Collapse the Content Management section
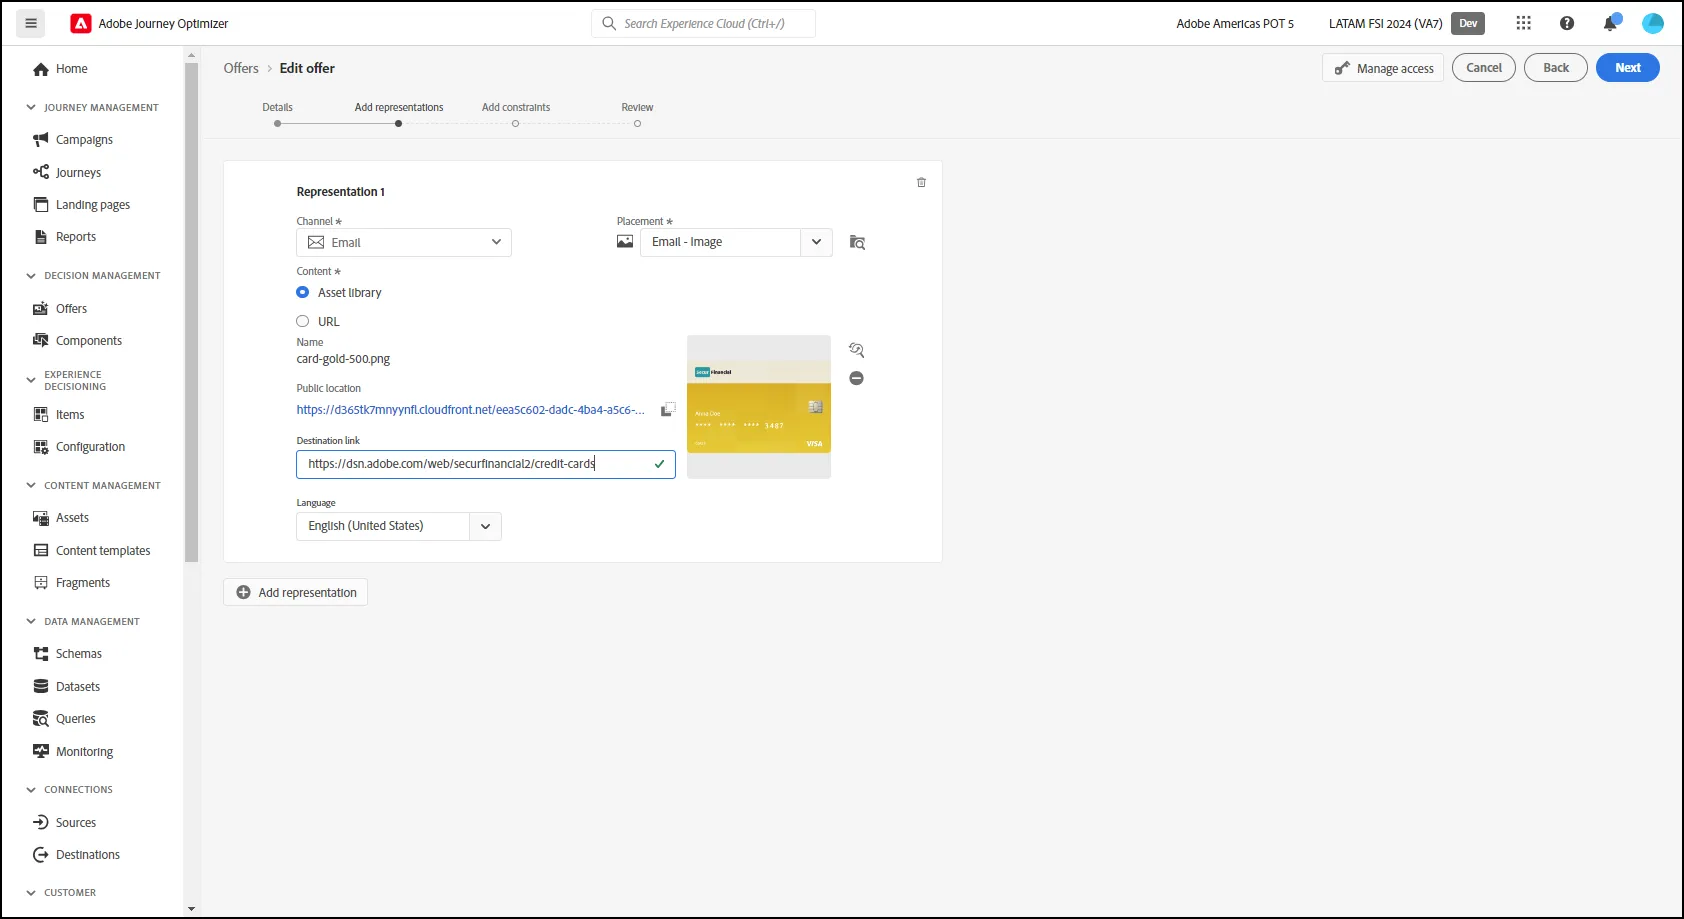The width and height of the screenshot is (1684, 919). 31,486
